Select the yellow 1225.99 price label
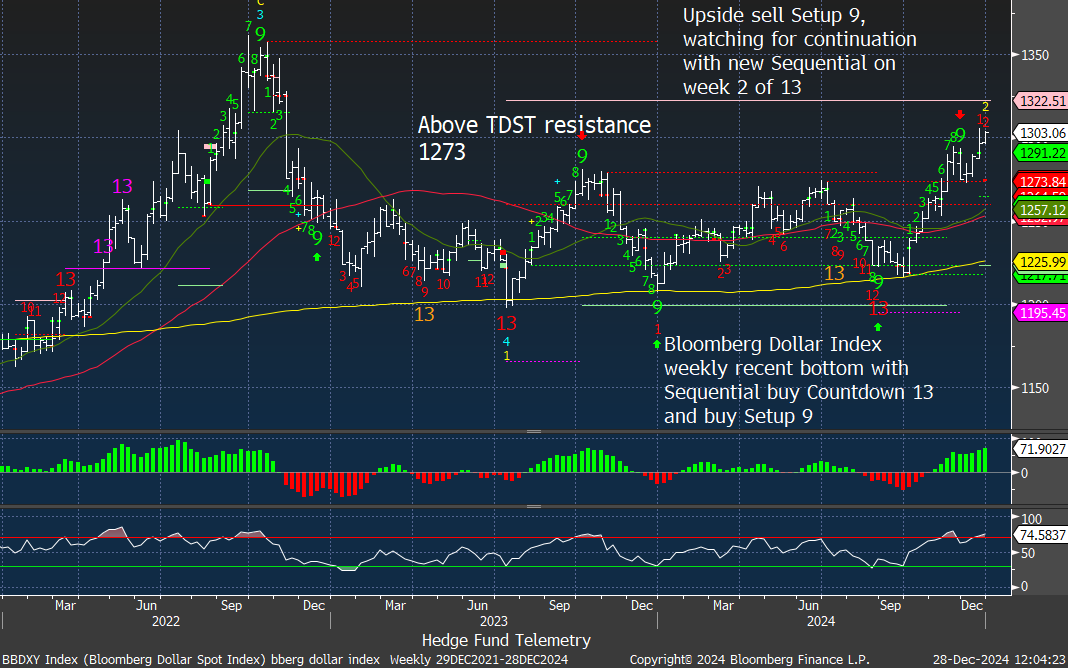1068x668 pixels. pyautogui.click(x=1041, y=262)
